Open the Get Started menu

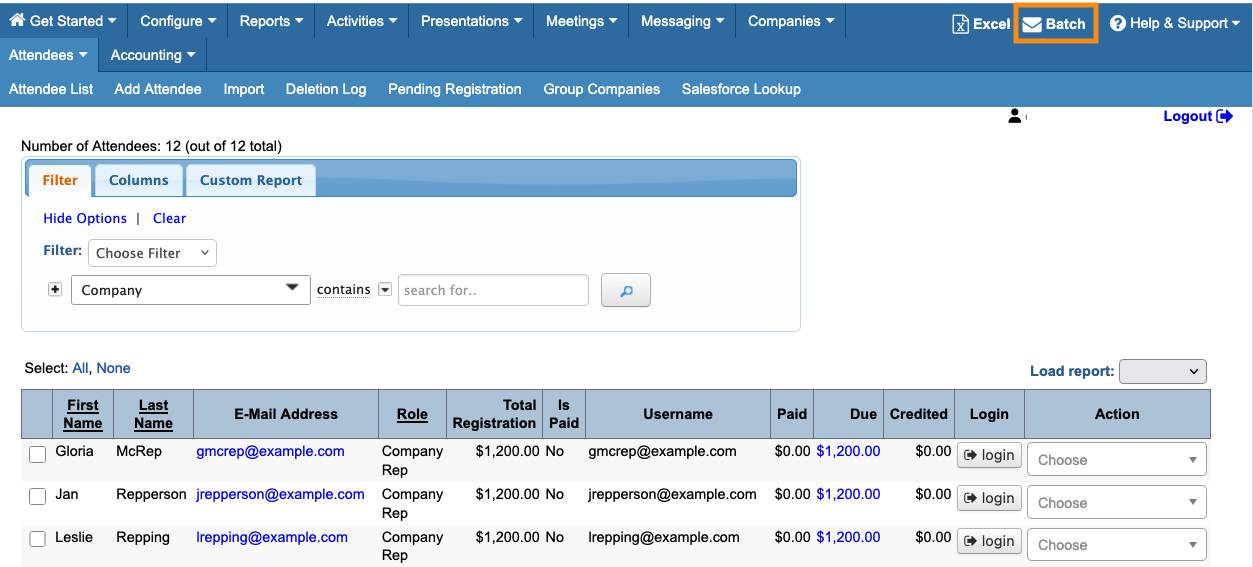pyautogui.click(x=63, y=21)
